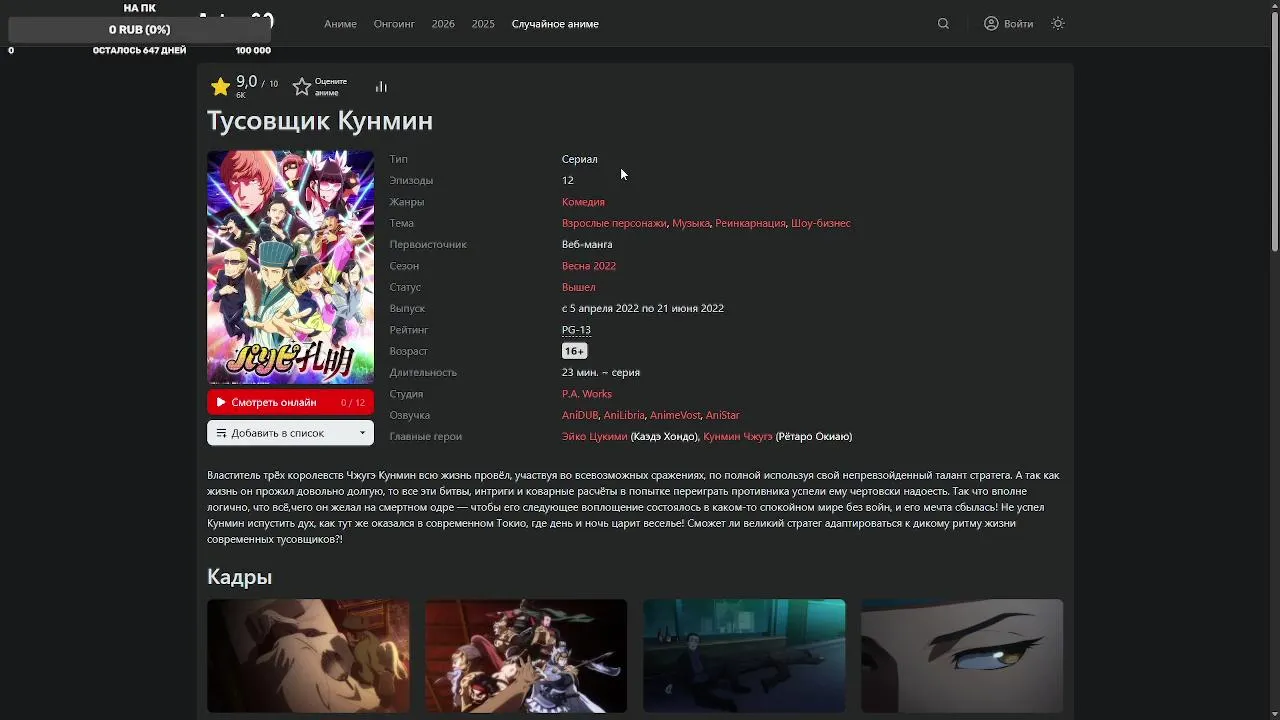Click the Тусовщик Кунмин title text
The image size is (1280, 720).
[x=320, y=121]
